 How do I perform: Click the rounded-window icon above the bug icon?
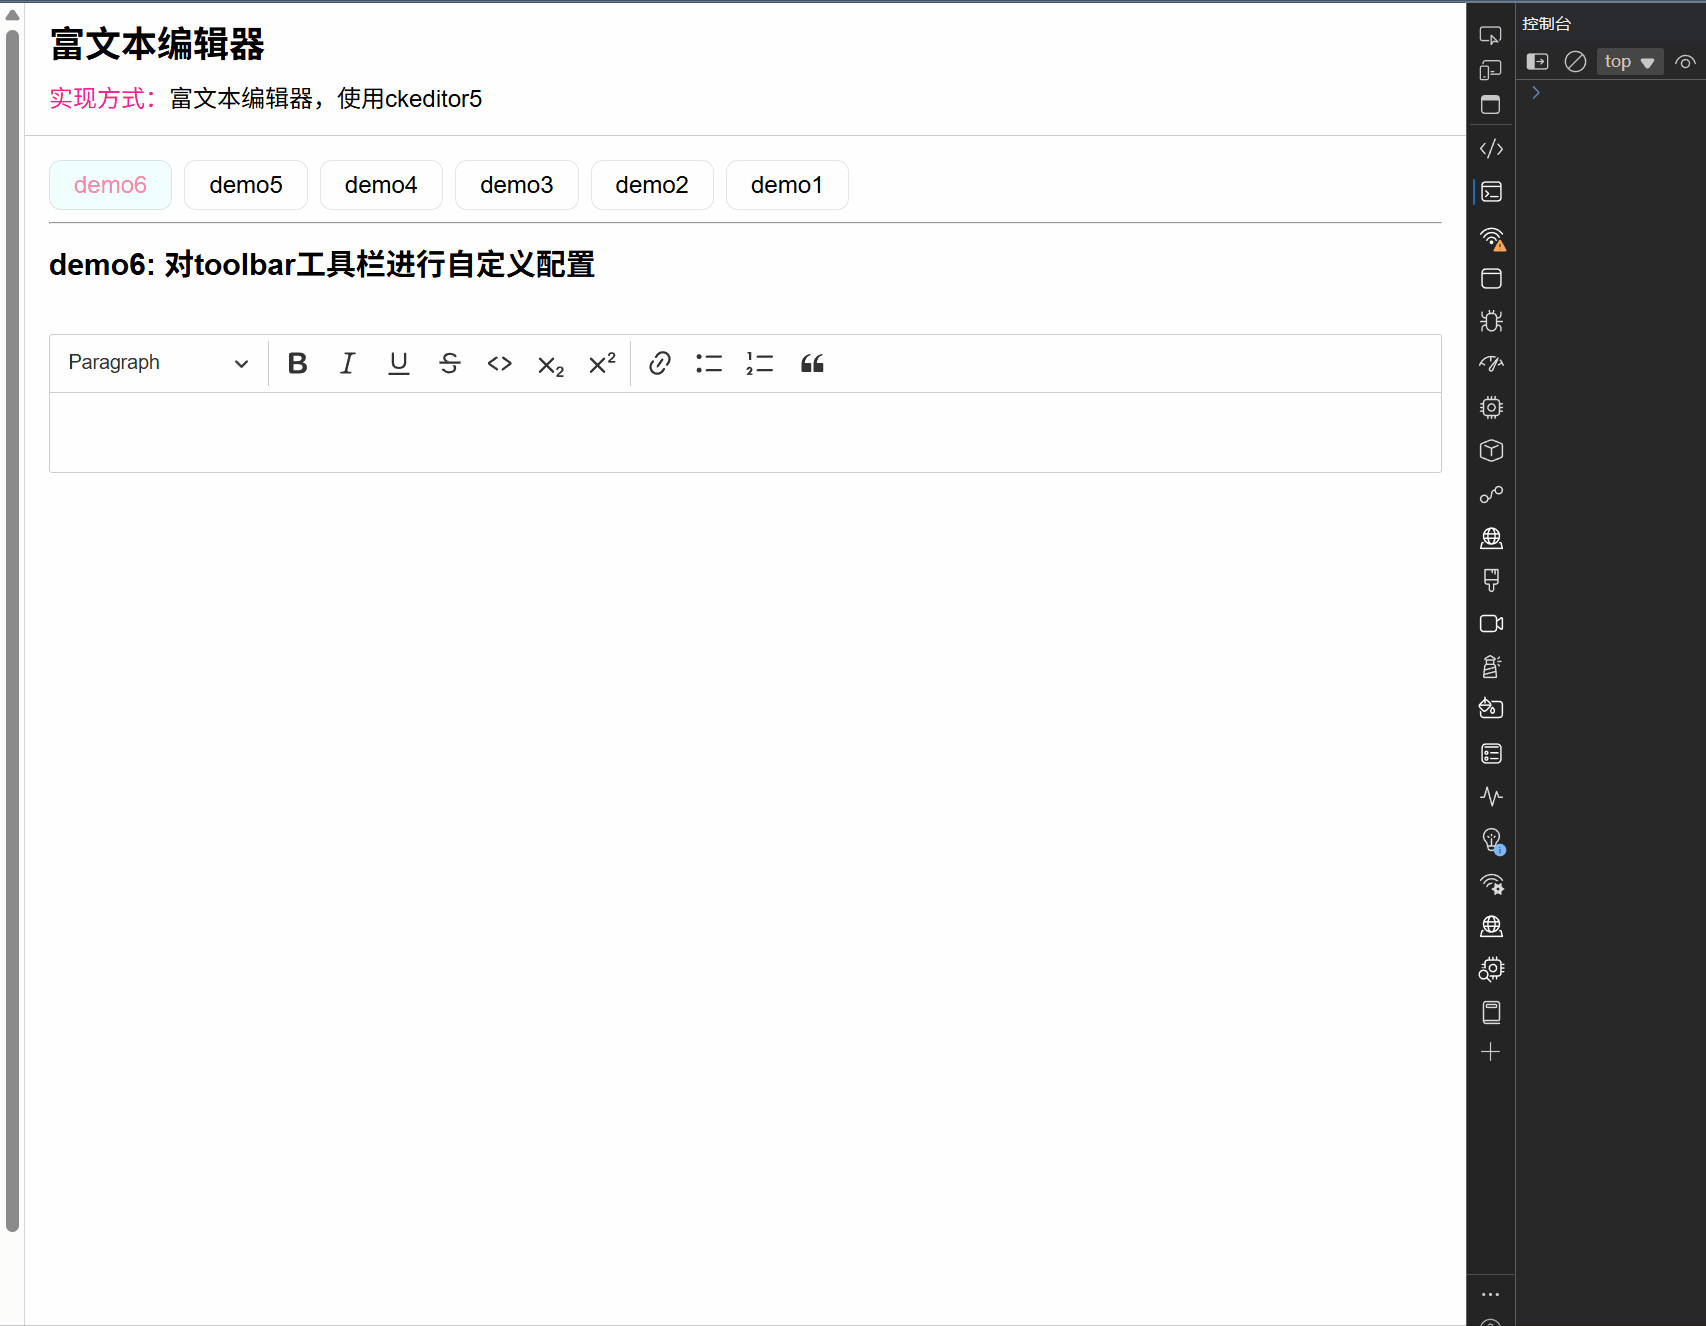click(x=1491, y=279)
